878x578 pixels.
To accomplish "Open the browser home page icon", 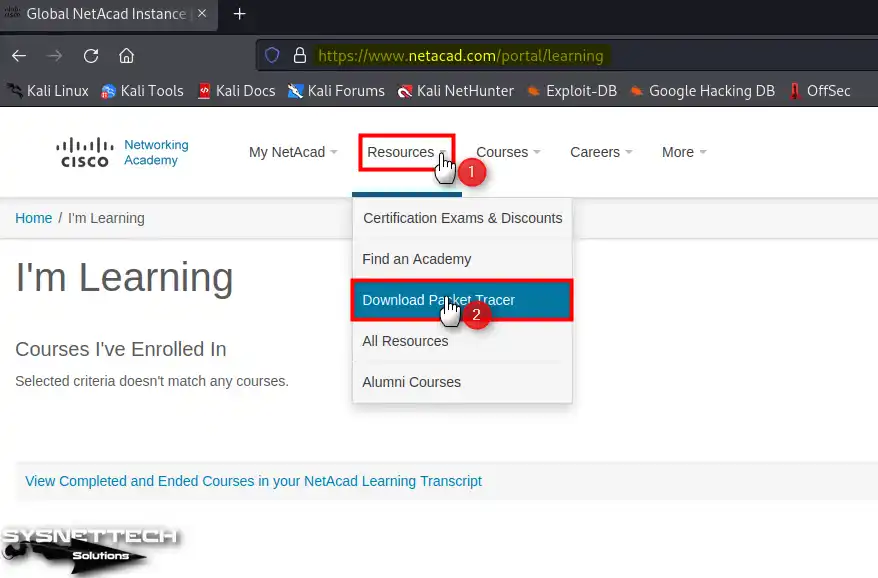I will pyautogui.click(x=127, y=56).
